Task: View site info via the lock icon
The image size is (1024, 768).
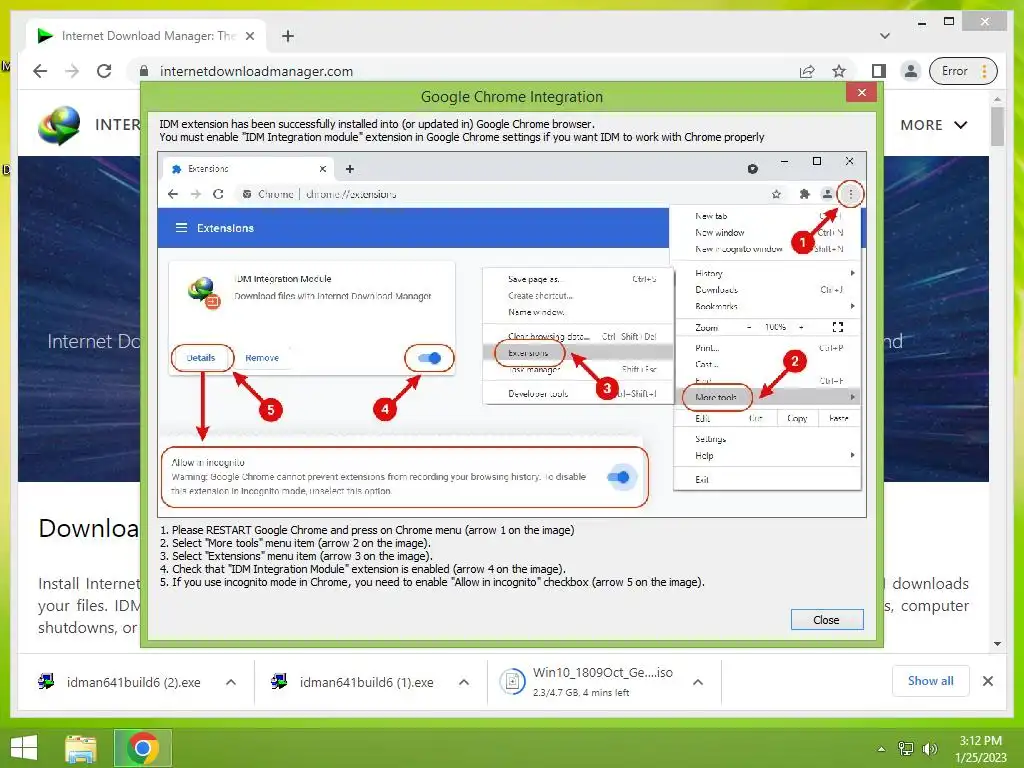Action: pyautogui.click(x=144, y=71)
